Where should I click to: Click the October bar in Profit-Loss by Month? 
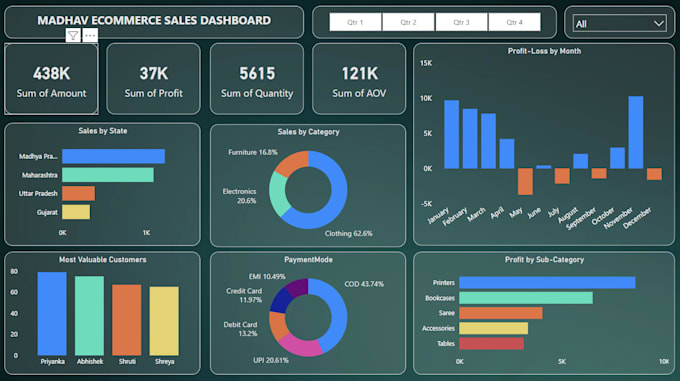coord(618,158)
